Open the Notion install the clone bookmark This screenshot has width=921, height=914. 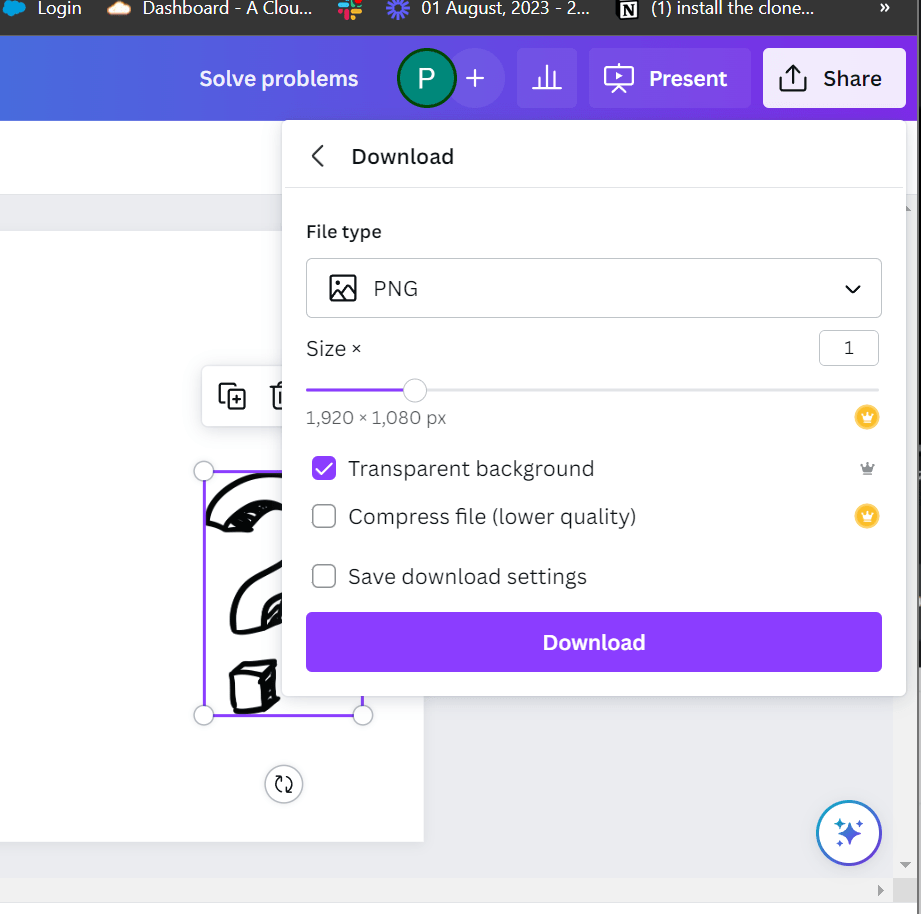point(717,9)
